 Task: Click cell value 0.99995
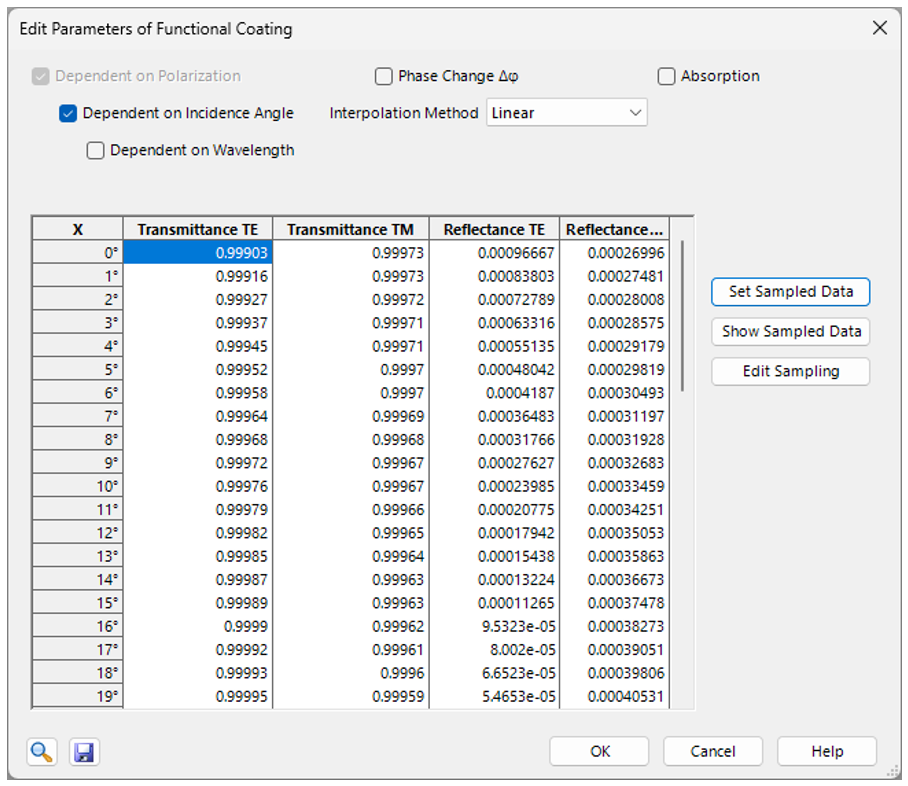click(x=197, y=696)
